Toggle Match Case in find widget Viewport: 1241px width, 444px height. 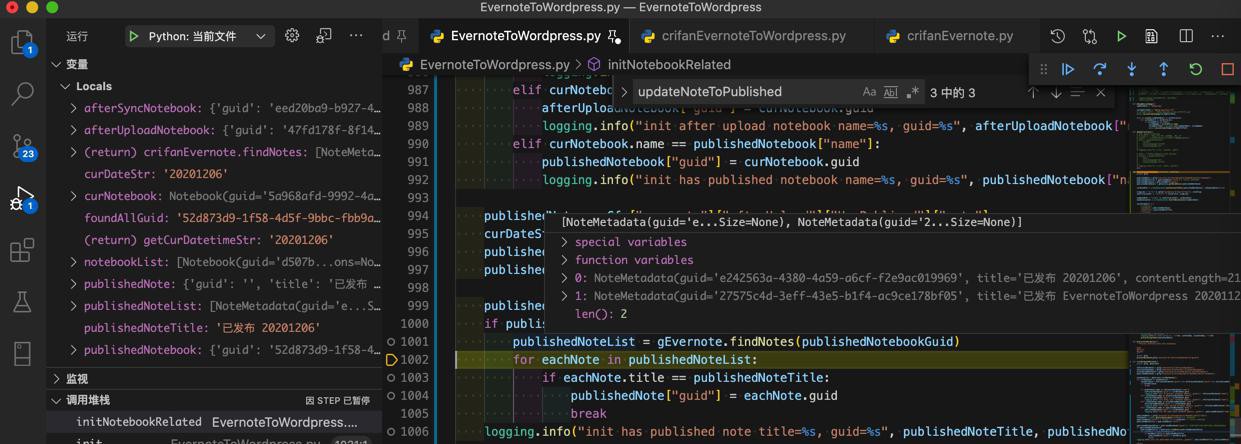pyautogui.click(x=869, y=92)
